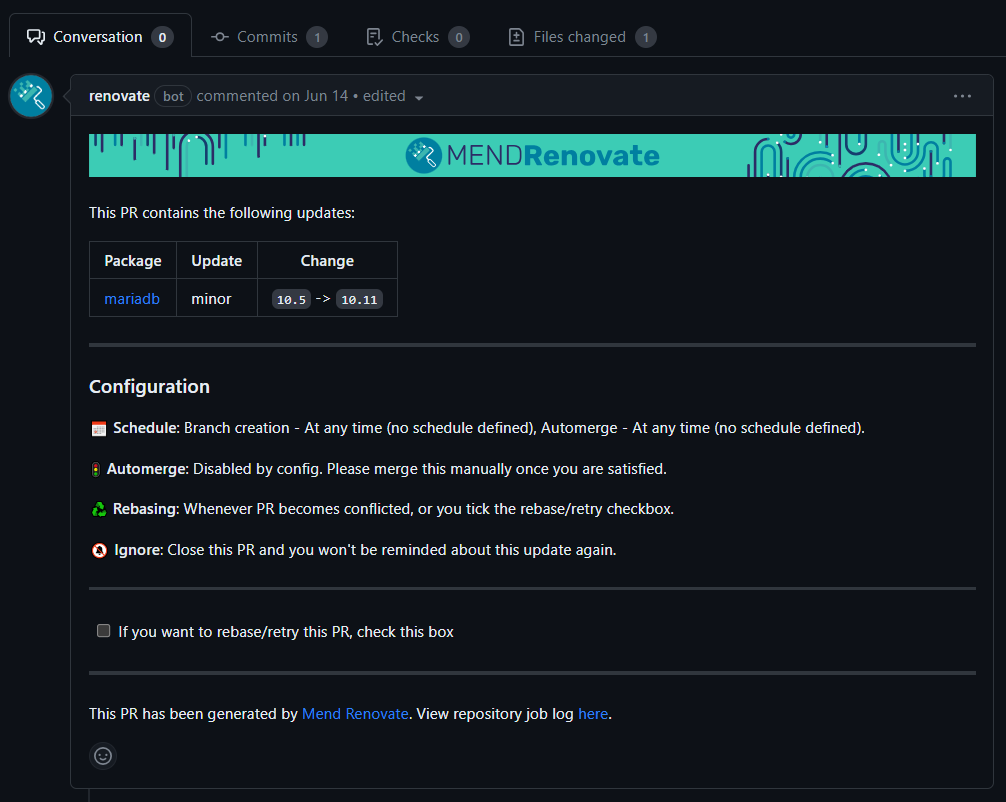Open comment options three-dot menu
1006x802 pixels.
962,96
